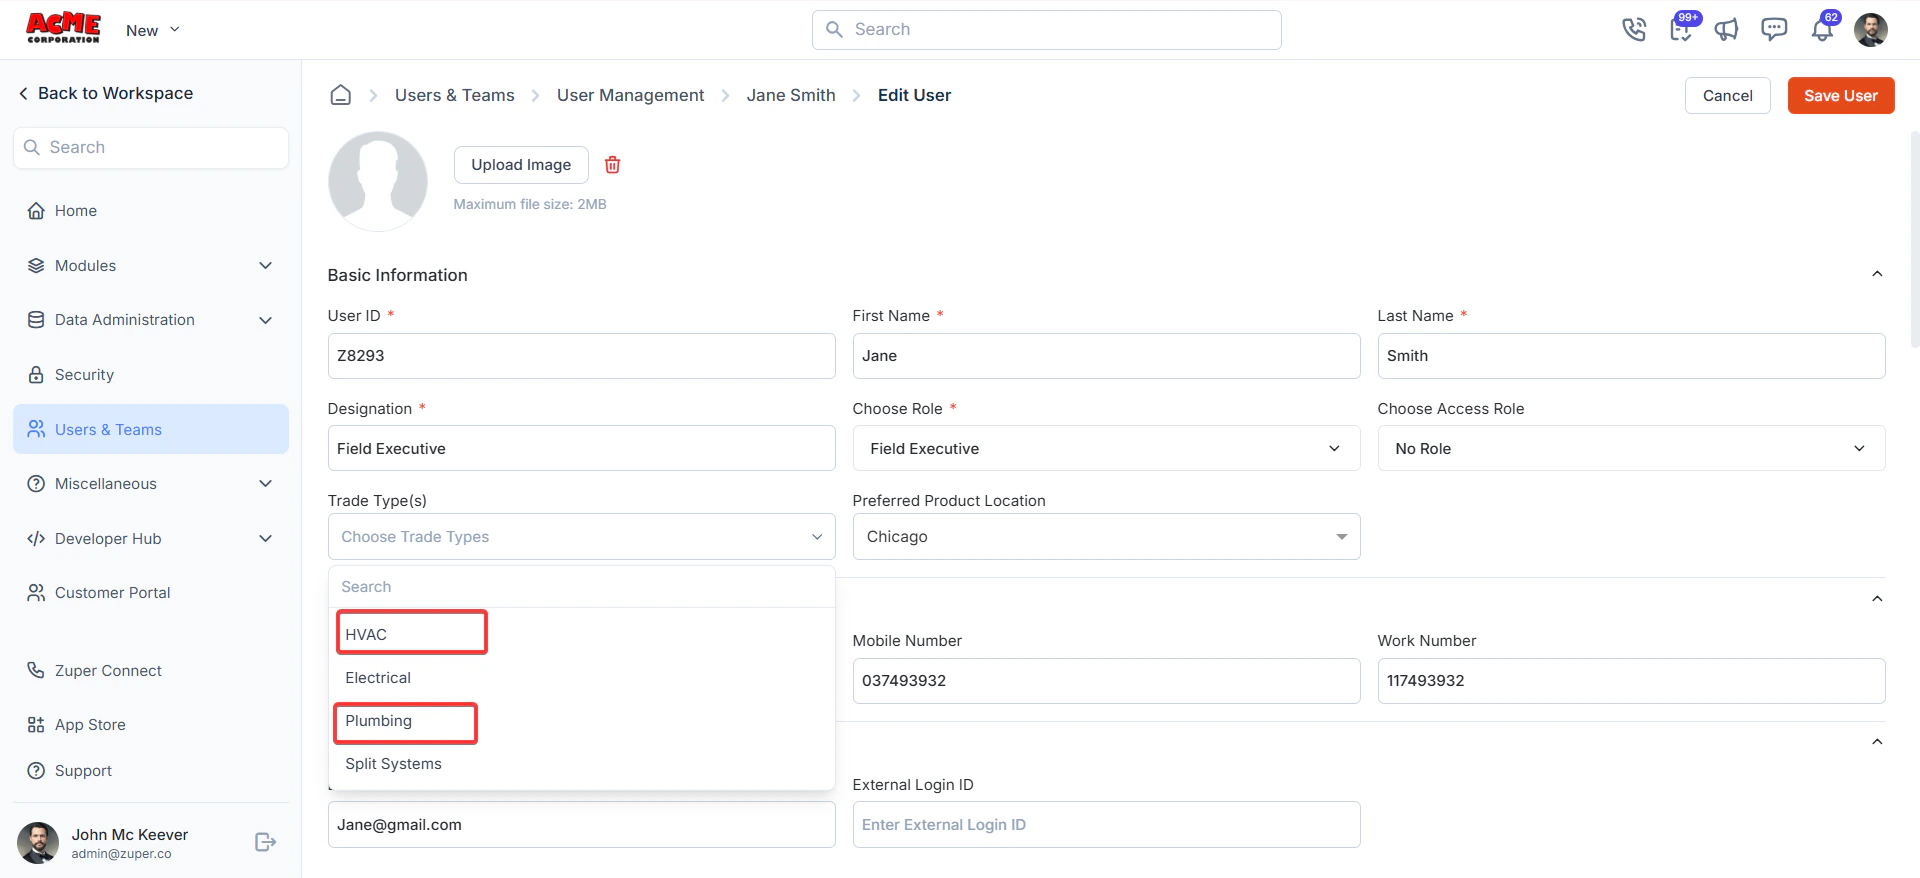Open the Choose Role dropdown
Image resolution: width=1920 pixels, height=878 pixels.
coord(1106,448)
